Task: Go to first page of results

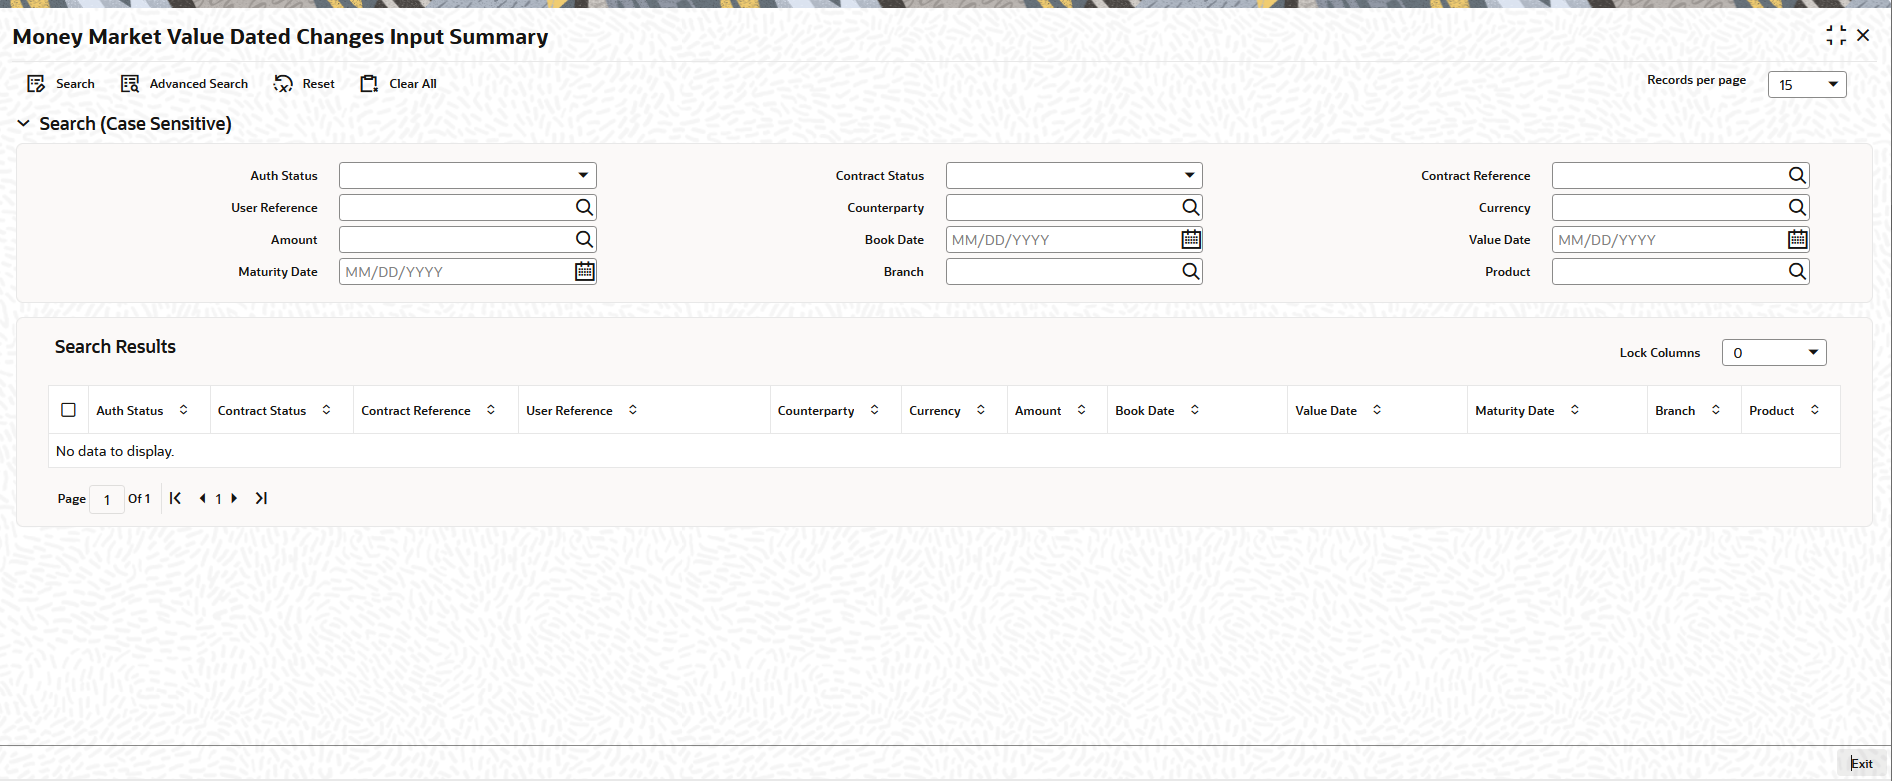Action: point(175,498)
